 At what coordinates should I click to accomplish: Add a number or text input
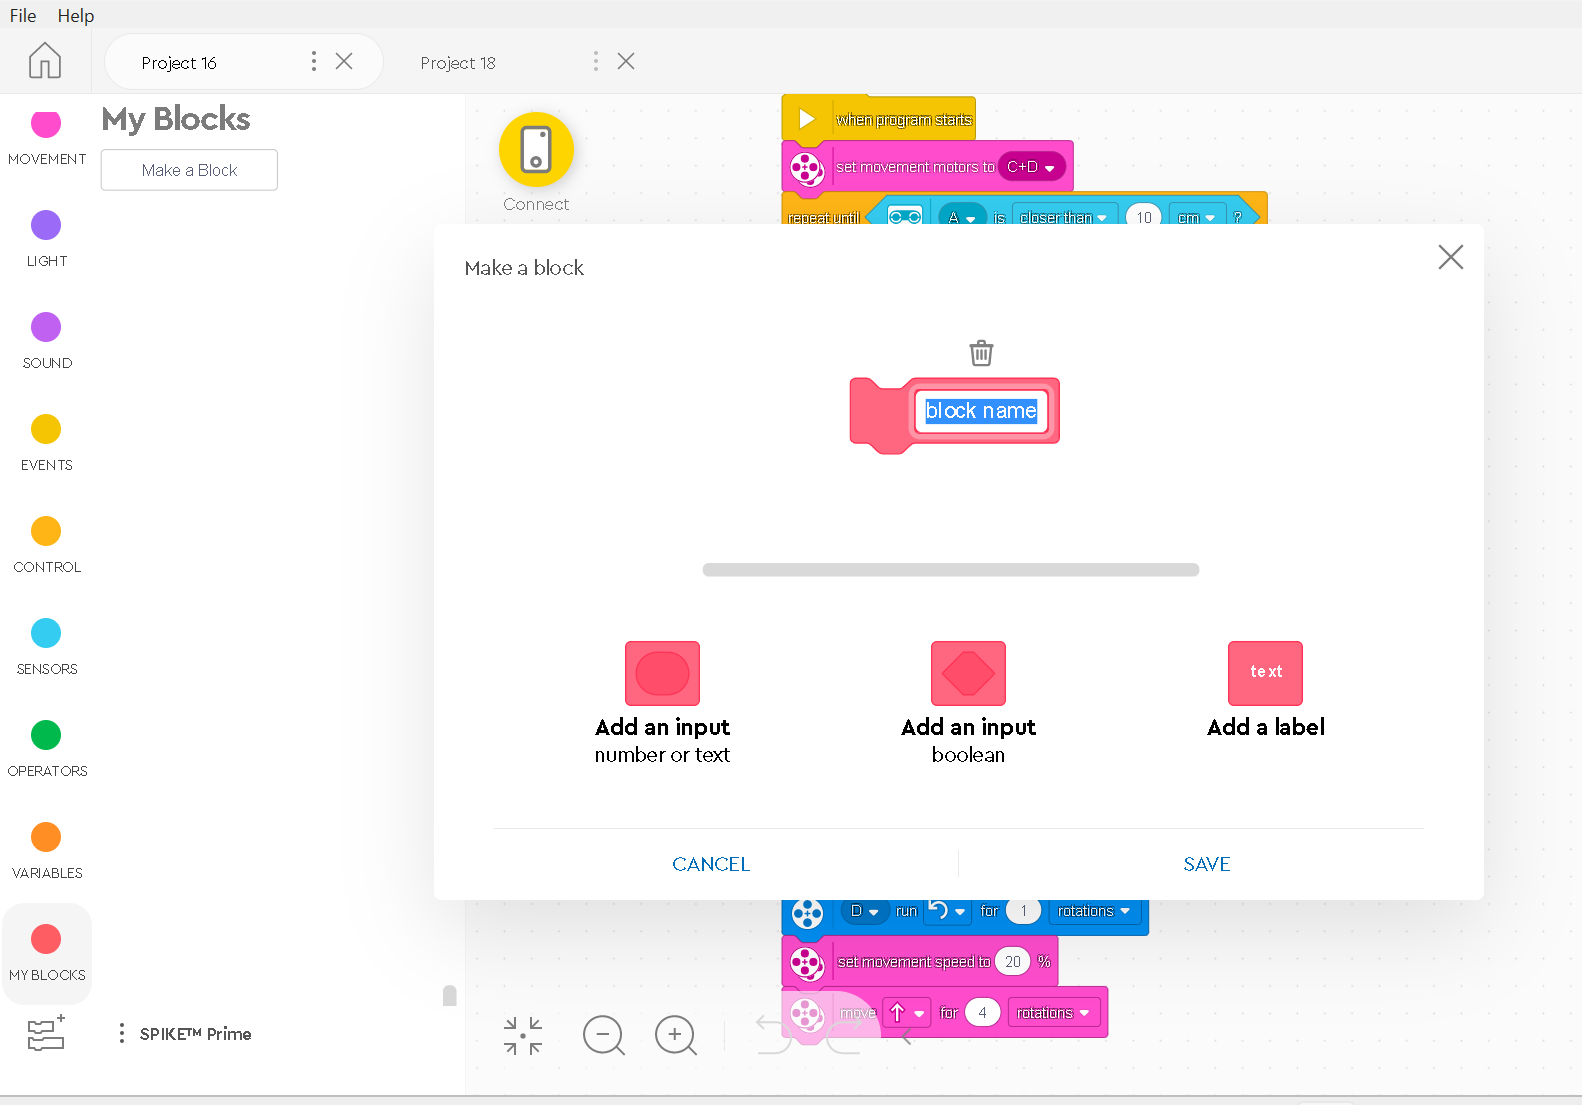tap(662, 674)
